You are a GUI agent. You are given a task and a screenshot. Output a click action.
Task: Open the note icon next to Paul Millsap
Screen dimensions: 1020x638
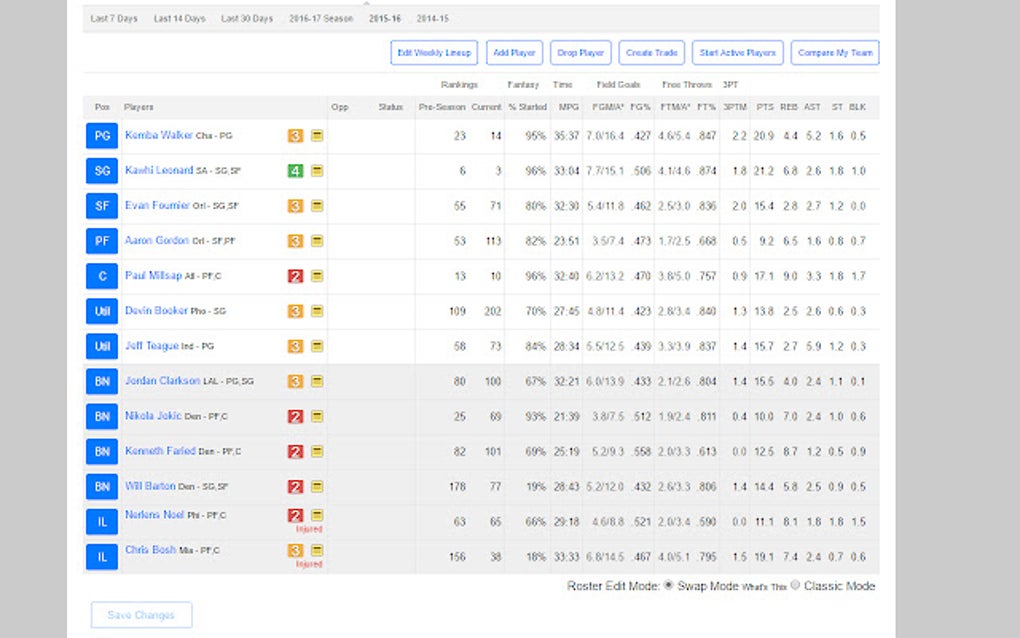pyautogui.click(x=315, y=276)
